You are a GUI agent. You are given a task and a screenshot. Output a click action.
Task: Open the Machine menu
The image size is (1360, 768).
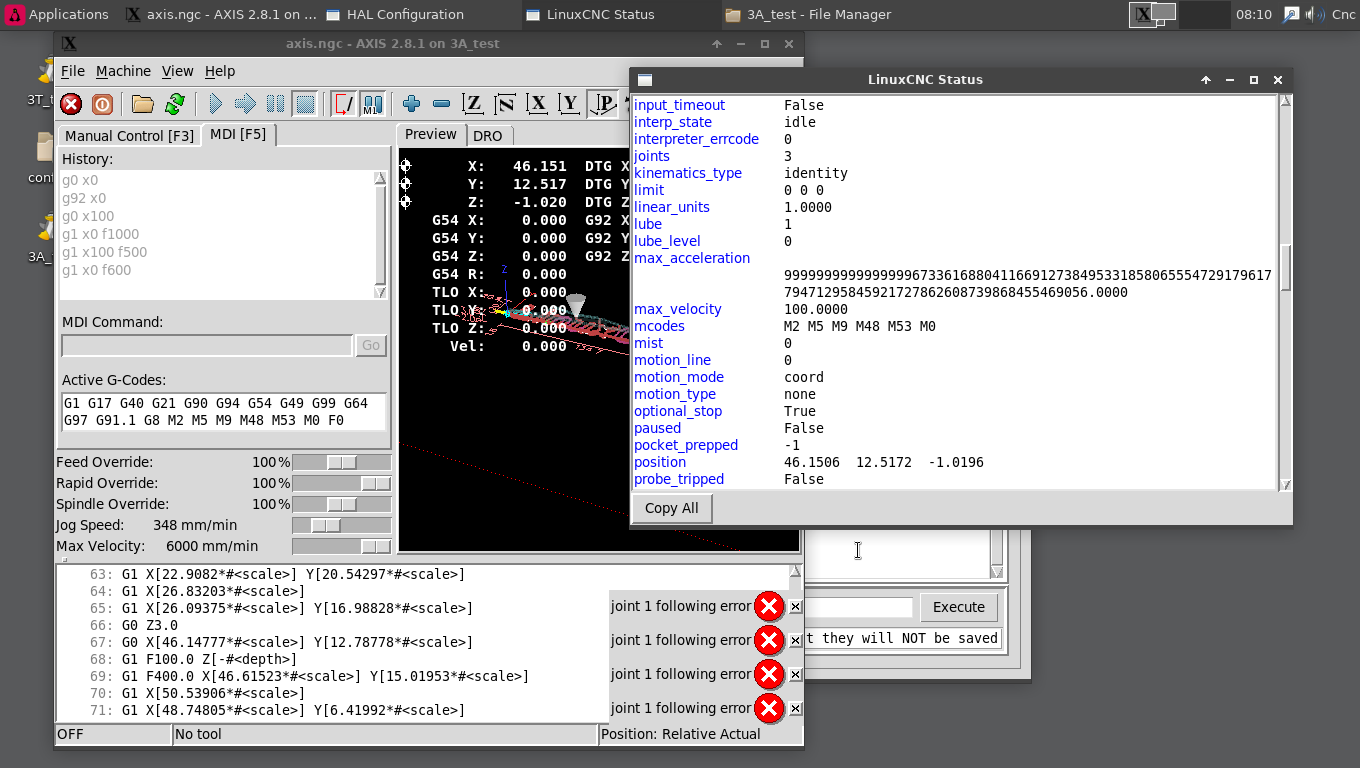[x=123, y=71]
